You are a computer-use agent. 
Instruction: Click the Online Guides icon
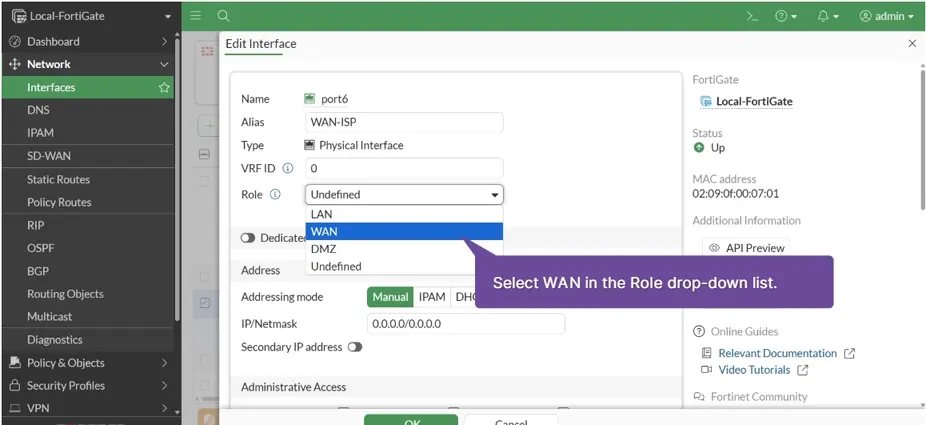pyautogui.click(x=699, y=331)
